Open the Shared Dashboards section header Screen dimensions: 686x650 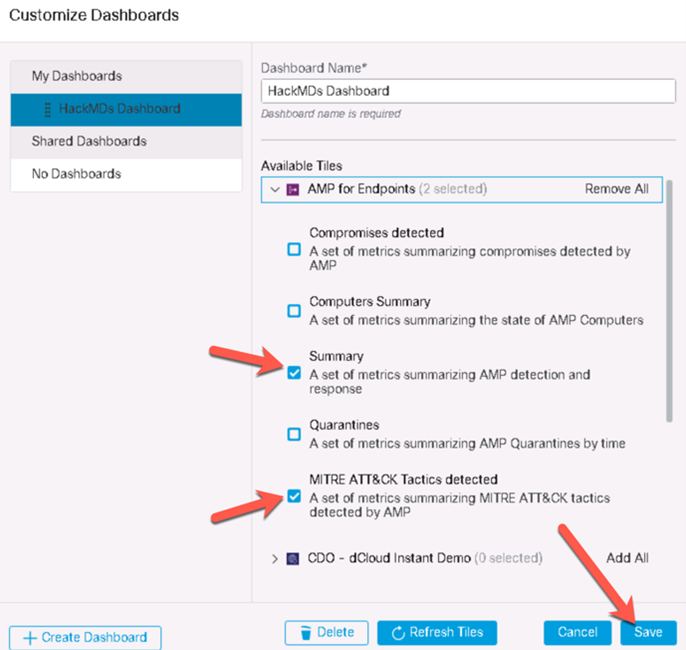[x=126, y=142]
